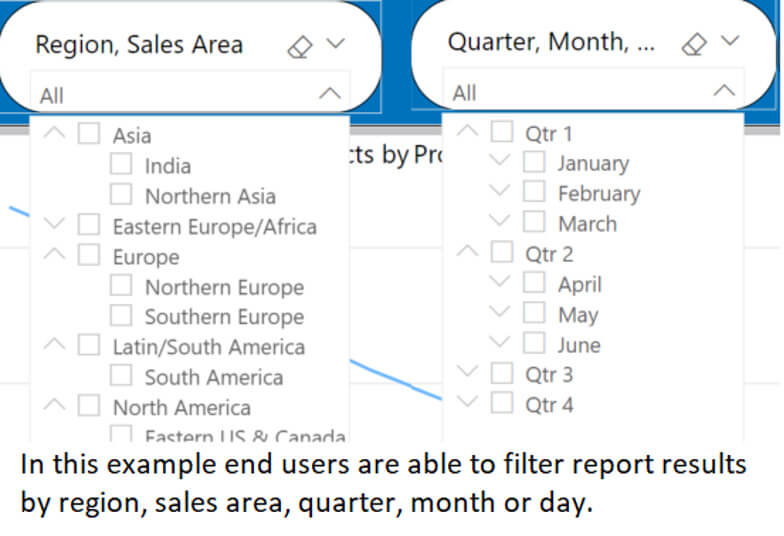This screenshot has width=784, height=536.
Task: Tick the Northern Europe checkbox
Action: point(121,285)
